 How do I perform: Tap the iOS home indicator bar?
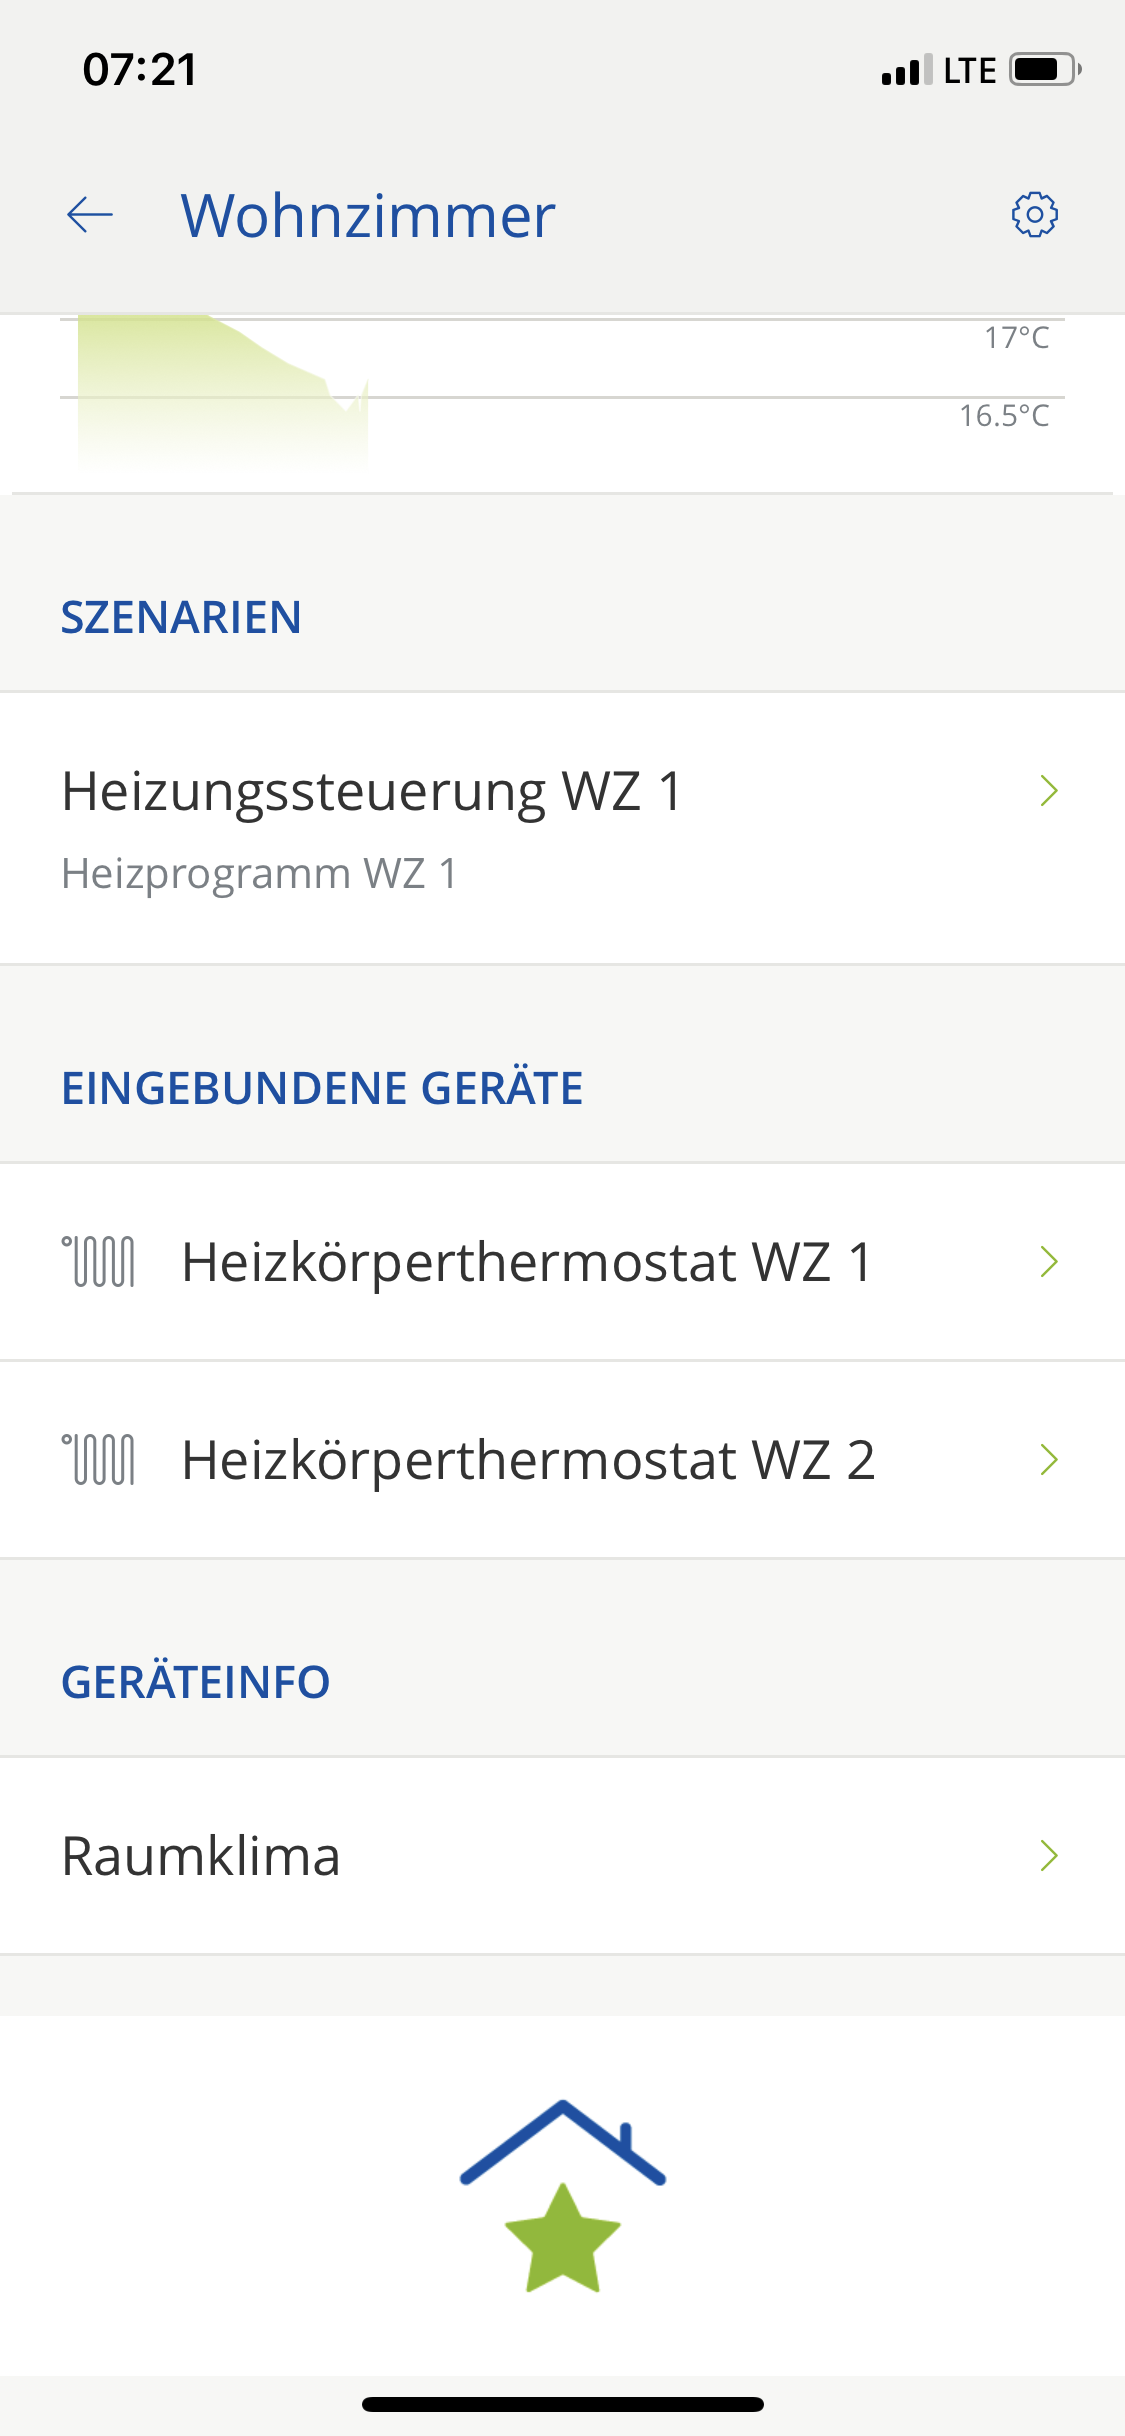pyautogui.click(x=562, y=2404)
